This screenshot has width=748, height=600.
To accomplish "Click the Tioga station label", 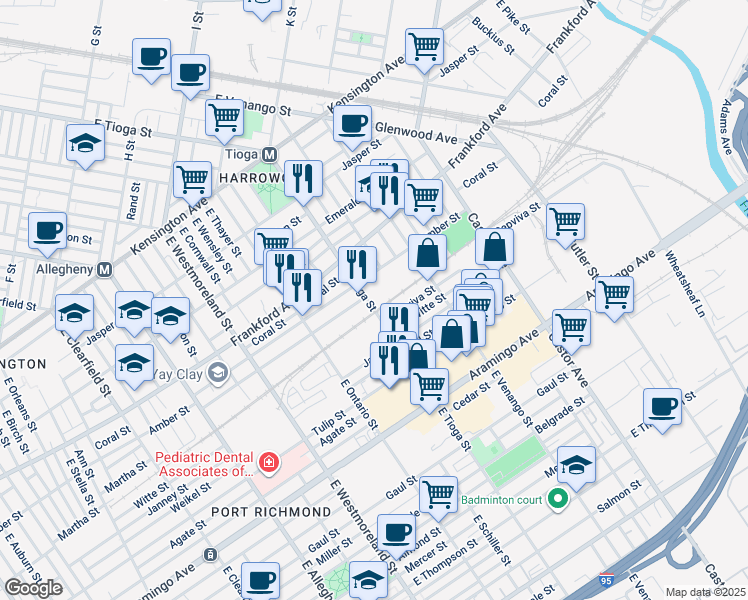I will point(241,155).
